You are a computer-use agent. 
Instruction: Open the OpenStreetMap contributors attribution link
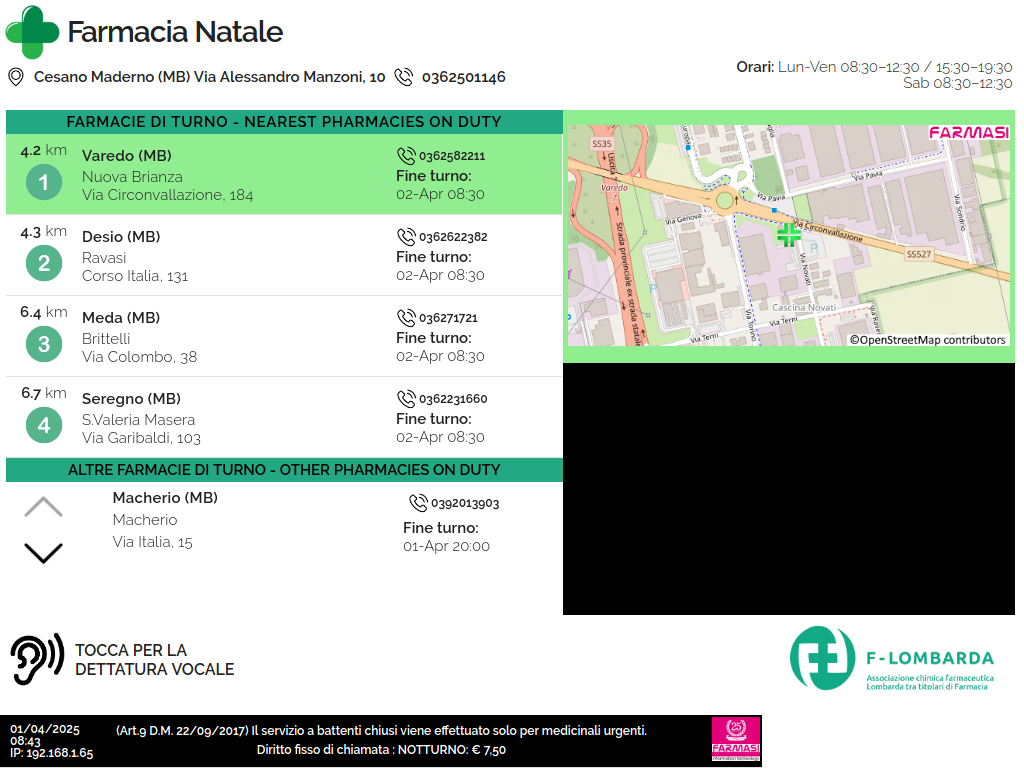pyautogui.click(x=928, y=340)
